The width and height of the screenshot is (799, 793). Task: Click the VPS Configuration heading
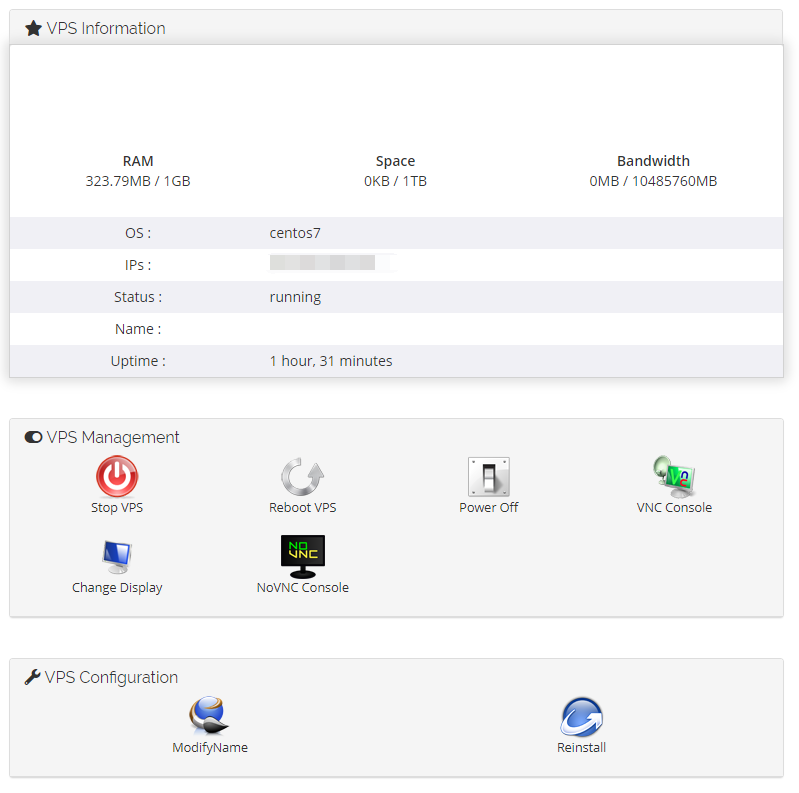click(111, 677)
